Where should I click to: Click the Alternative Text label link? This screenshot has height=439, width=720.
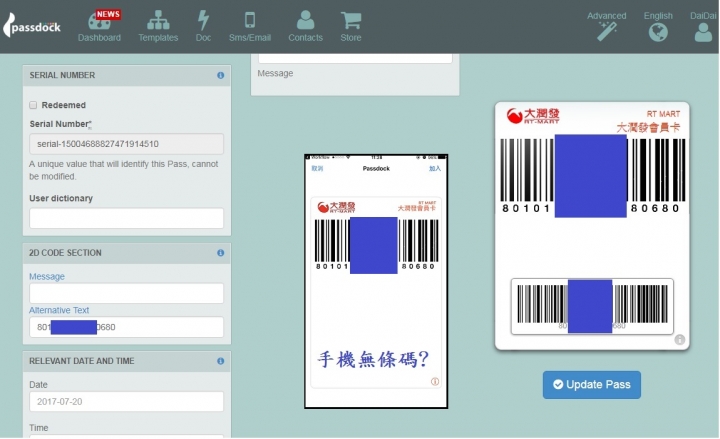59,310
